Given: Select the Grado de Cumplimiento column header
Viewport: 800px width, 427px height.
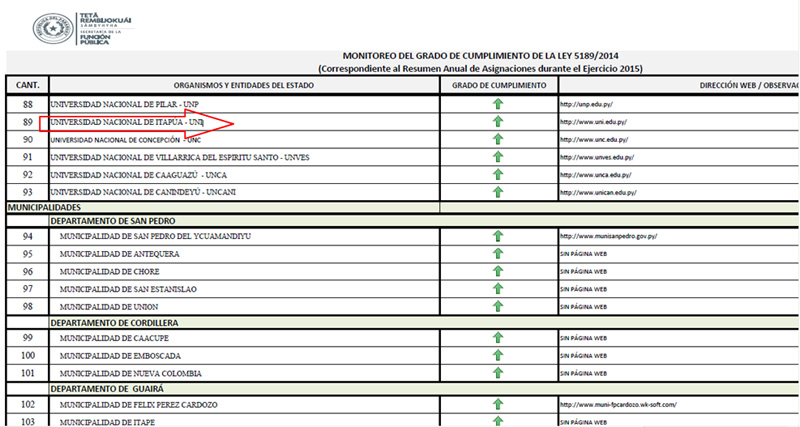Looking at the screenshot, I should point(498,86).
